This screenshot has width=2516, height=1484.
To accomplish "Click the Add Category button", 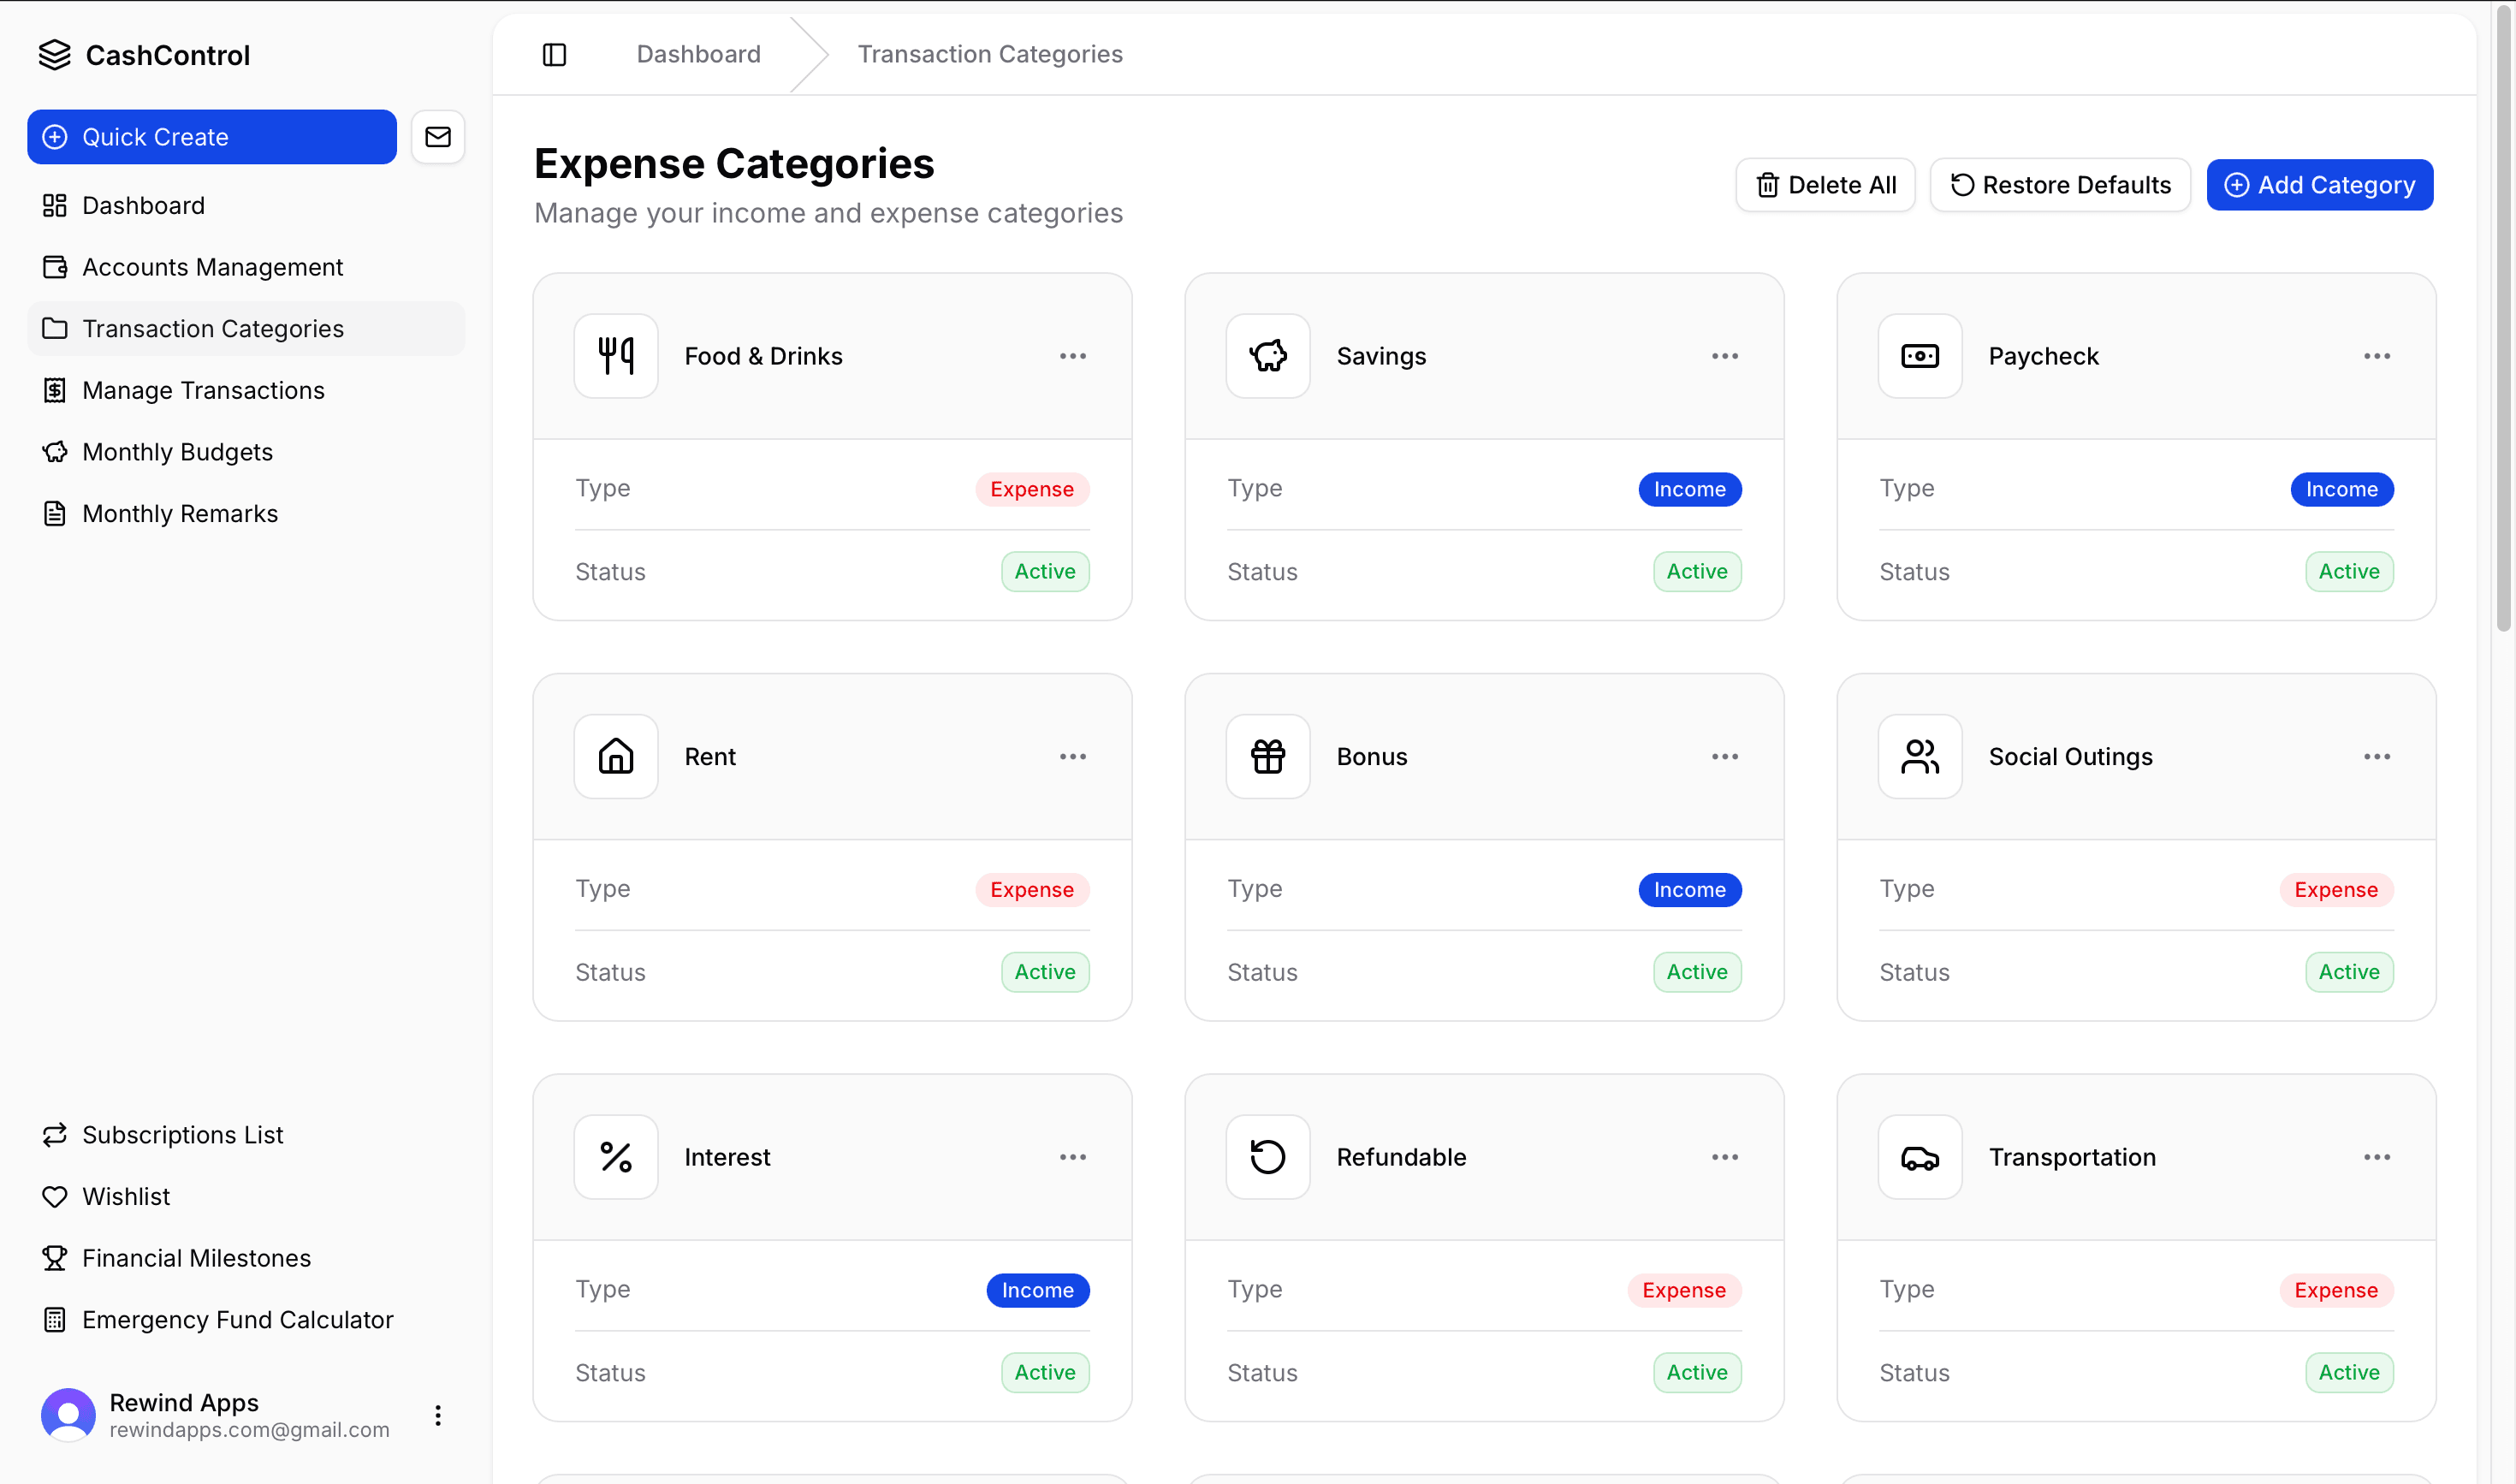I will [x=2319, y=185].
